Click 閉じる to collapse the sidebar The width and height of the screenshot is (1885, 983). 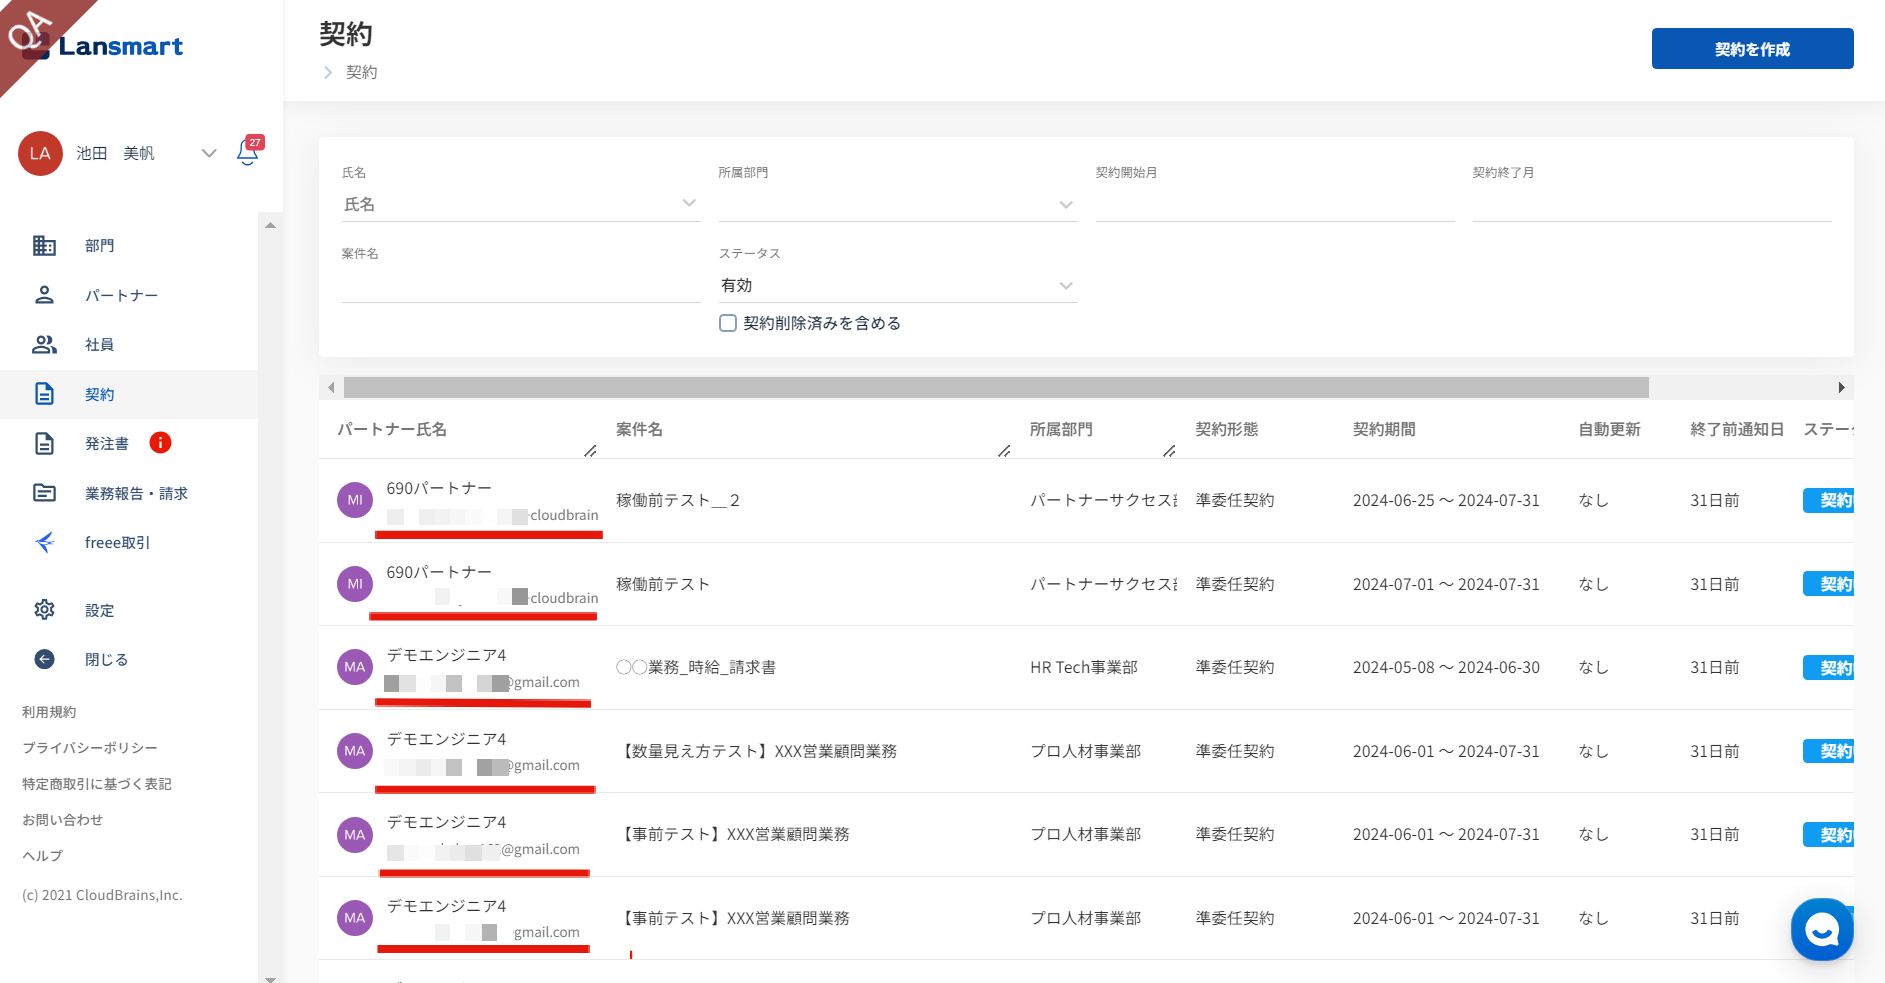click(106, 660)
